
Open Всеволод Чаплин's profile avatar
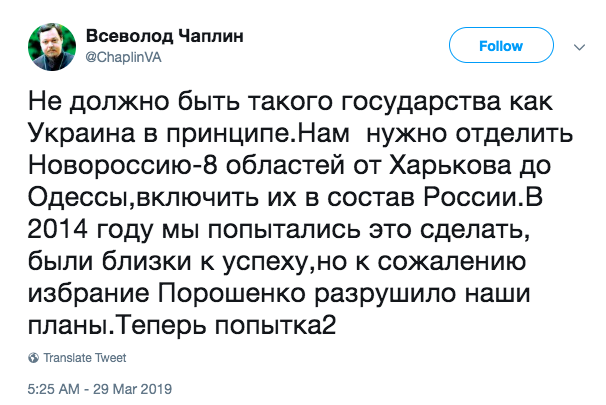tap(52, 47)
